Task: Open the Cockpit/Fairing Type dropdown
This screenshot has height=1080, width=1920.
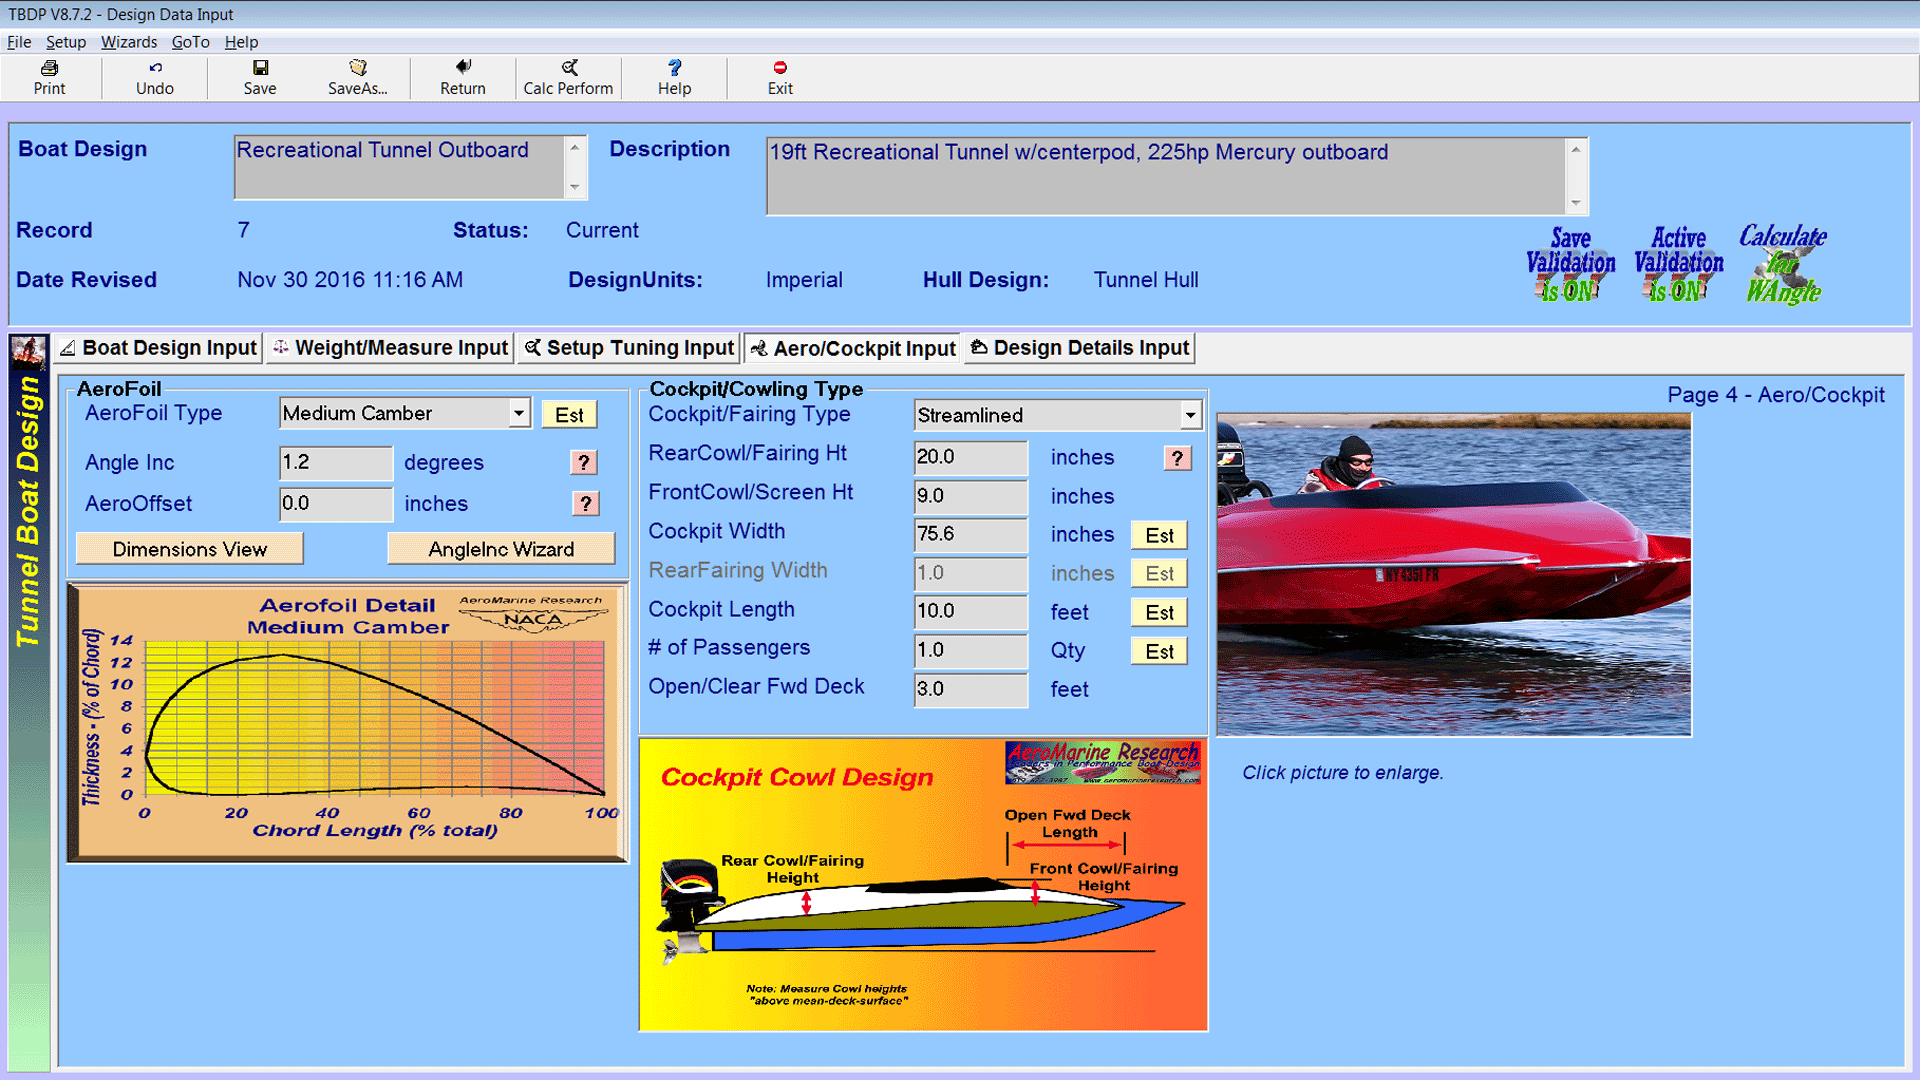Action: coord(1189,415)
